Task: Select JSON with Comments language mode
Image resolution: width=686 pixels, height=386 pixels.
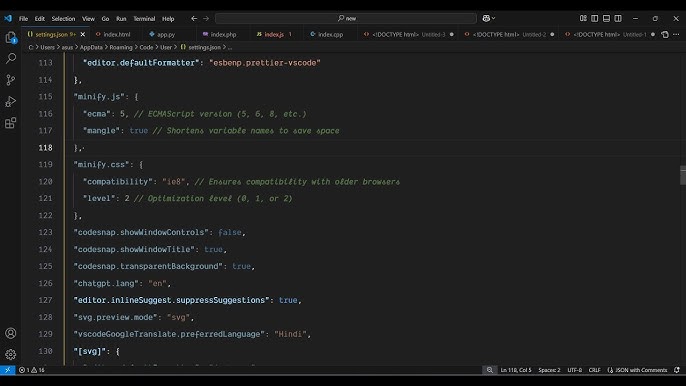Action: pos(637,370)
